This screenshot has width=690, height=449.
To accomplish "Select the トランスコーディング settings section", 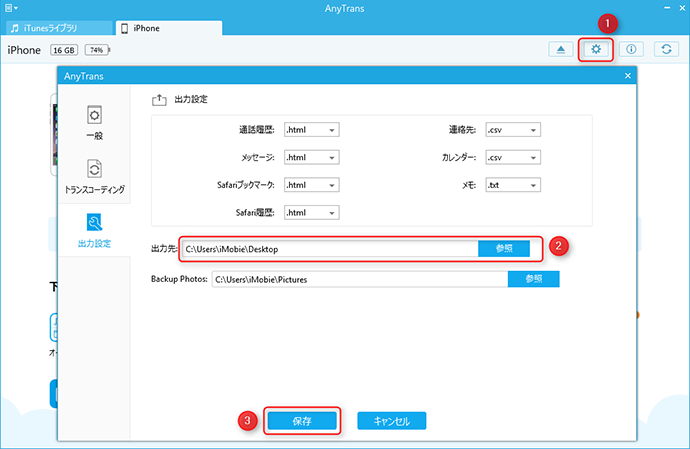I will 94,177.
